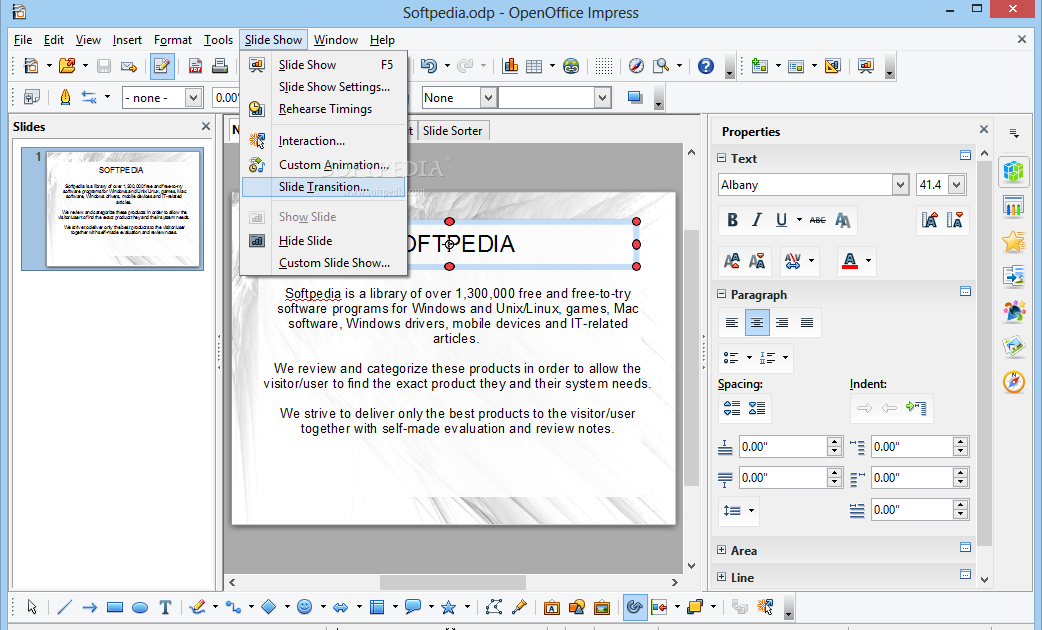Screen dimensions: 1042x630
Task: Click the Send document as e-mail icon
Action: click(129, 66)
